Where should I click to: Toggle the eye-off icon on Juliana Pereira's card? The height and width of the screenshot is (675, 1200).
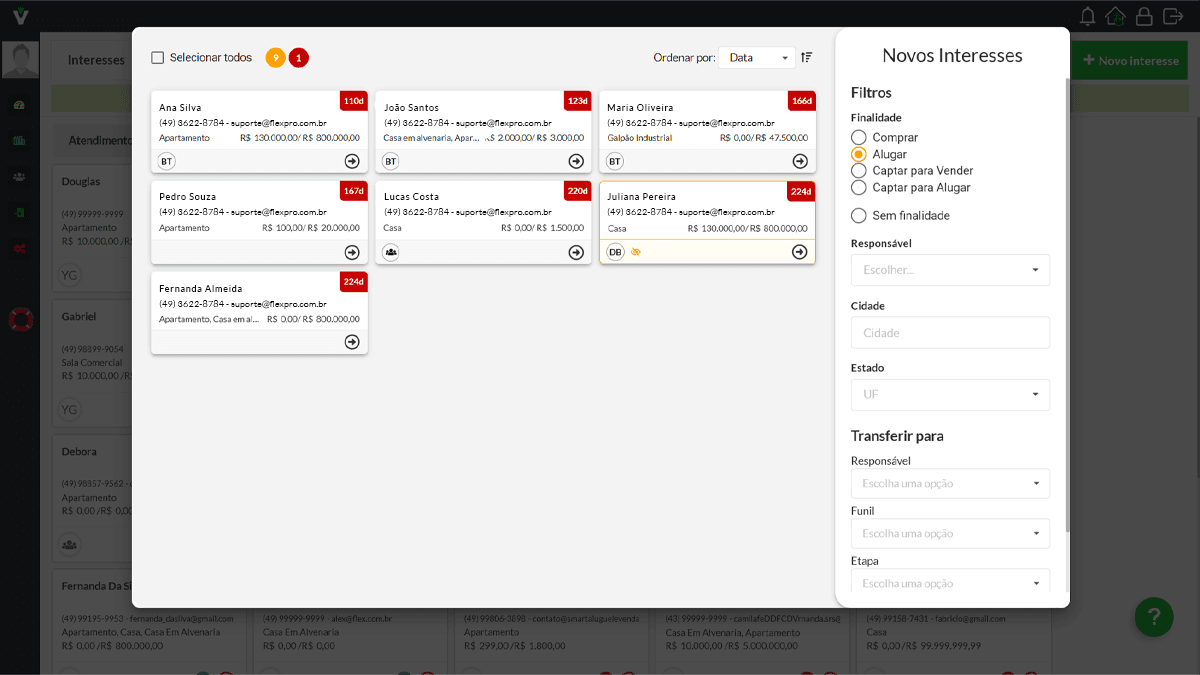(635, 251)
